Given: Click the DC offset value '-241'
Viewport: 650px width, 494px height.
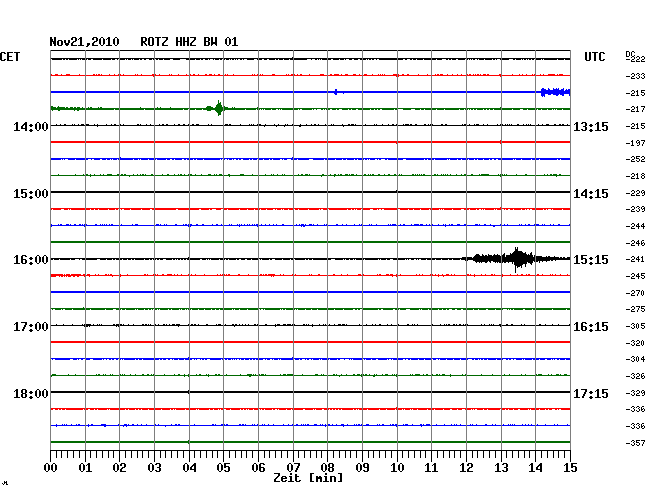Looking at the screenshot, I should (635, 259).
